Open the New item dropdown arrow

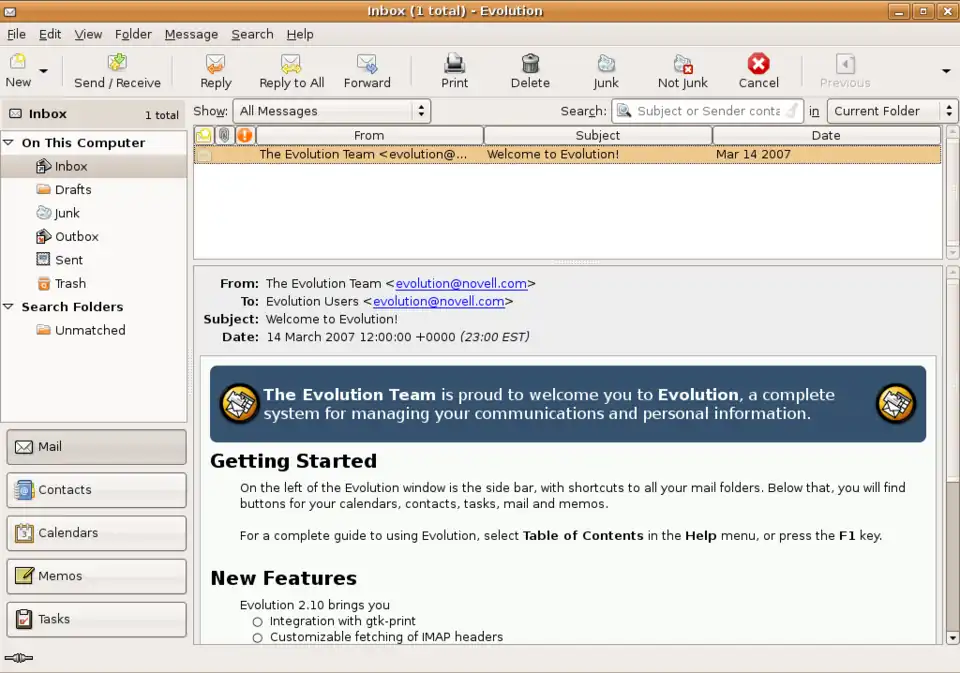tap(43, 72)
